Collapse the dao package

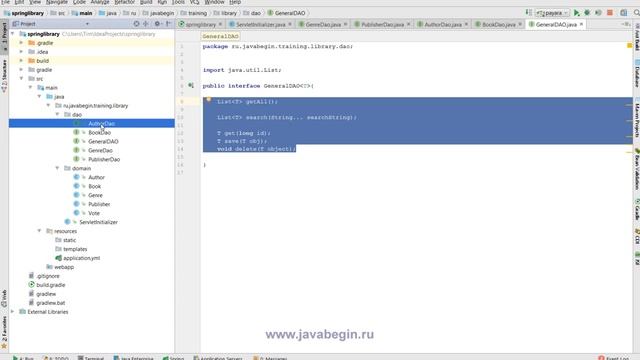point(57,114)
